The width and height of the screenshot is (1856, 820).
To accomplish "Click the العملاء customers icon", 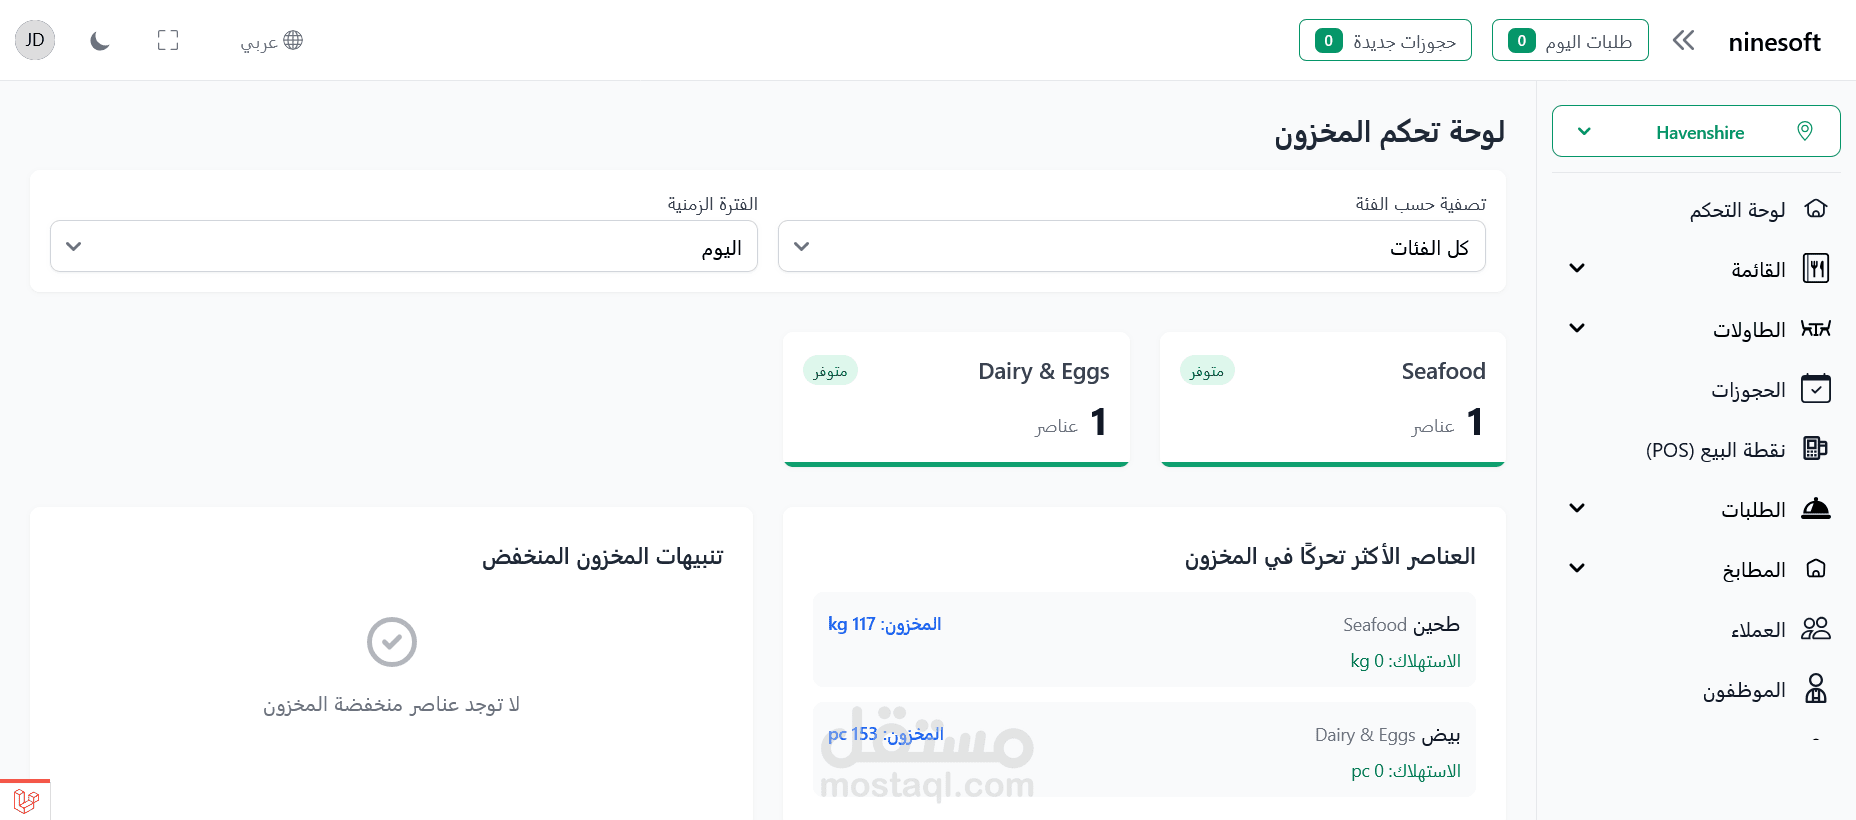I will (1815, 629).
